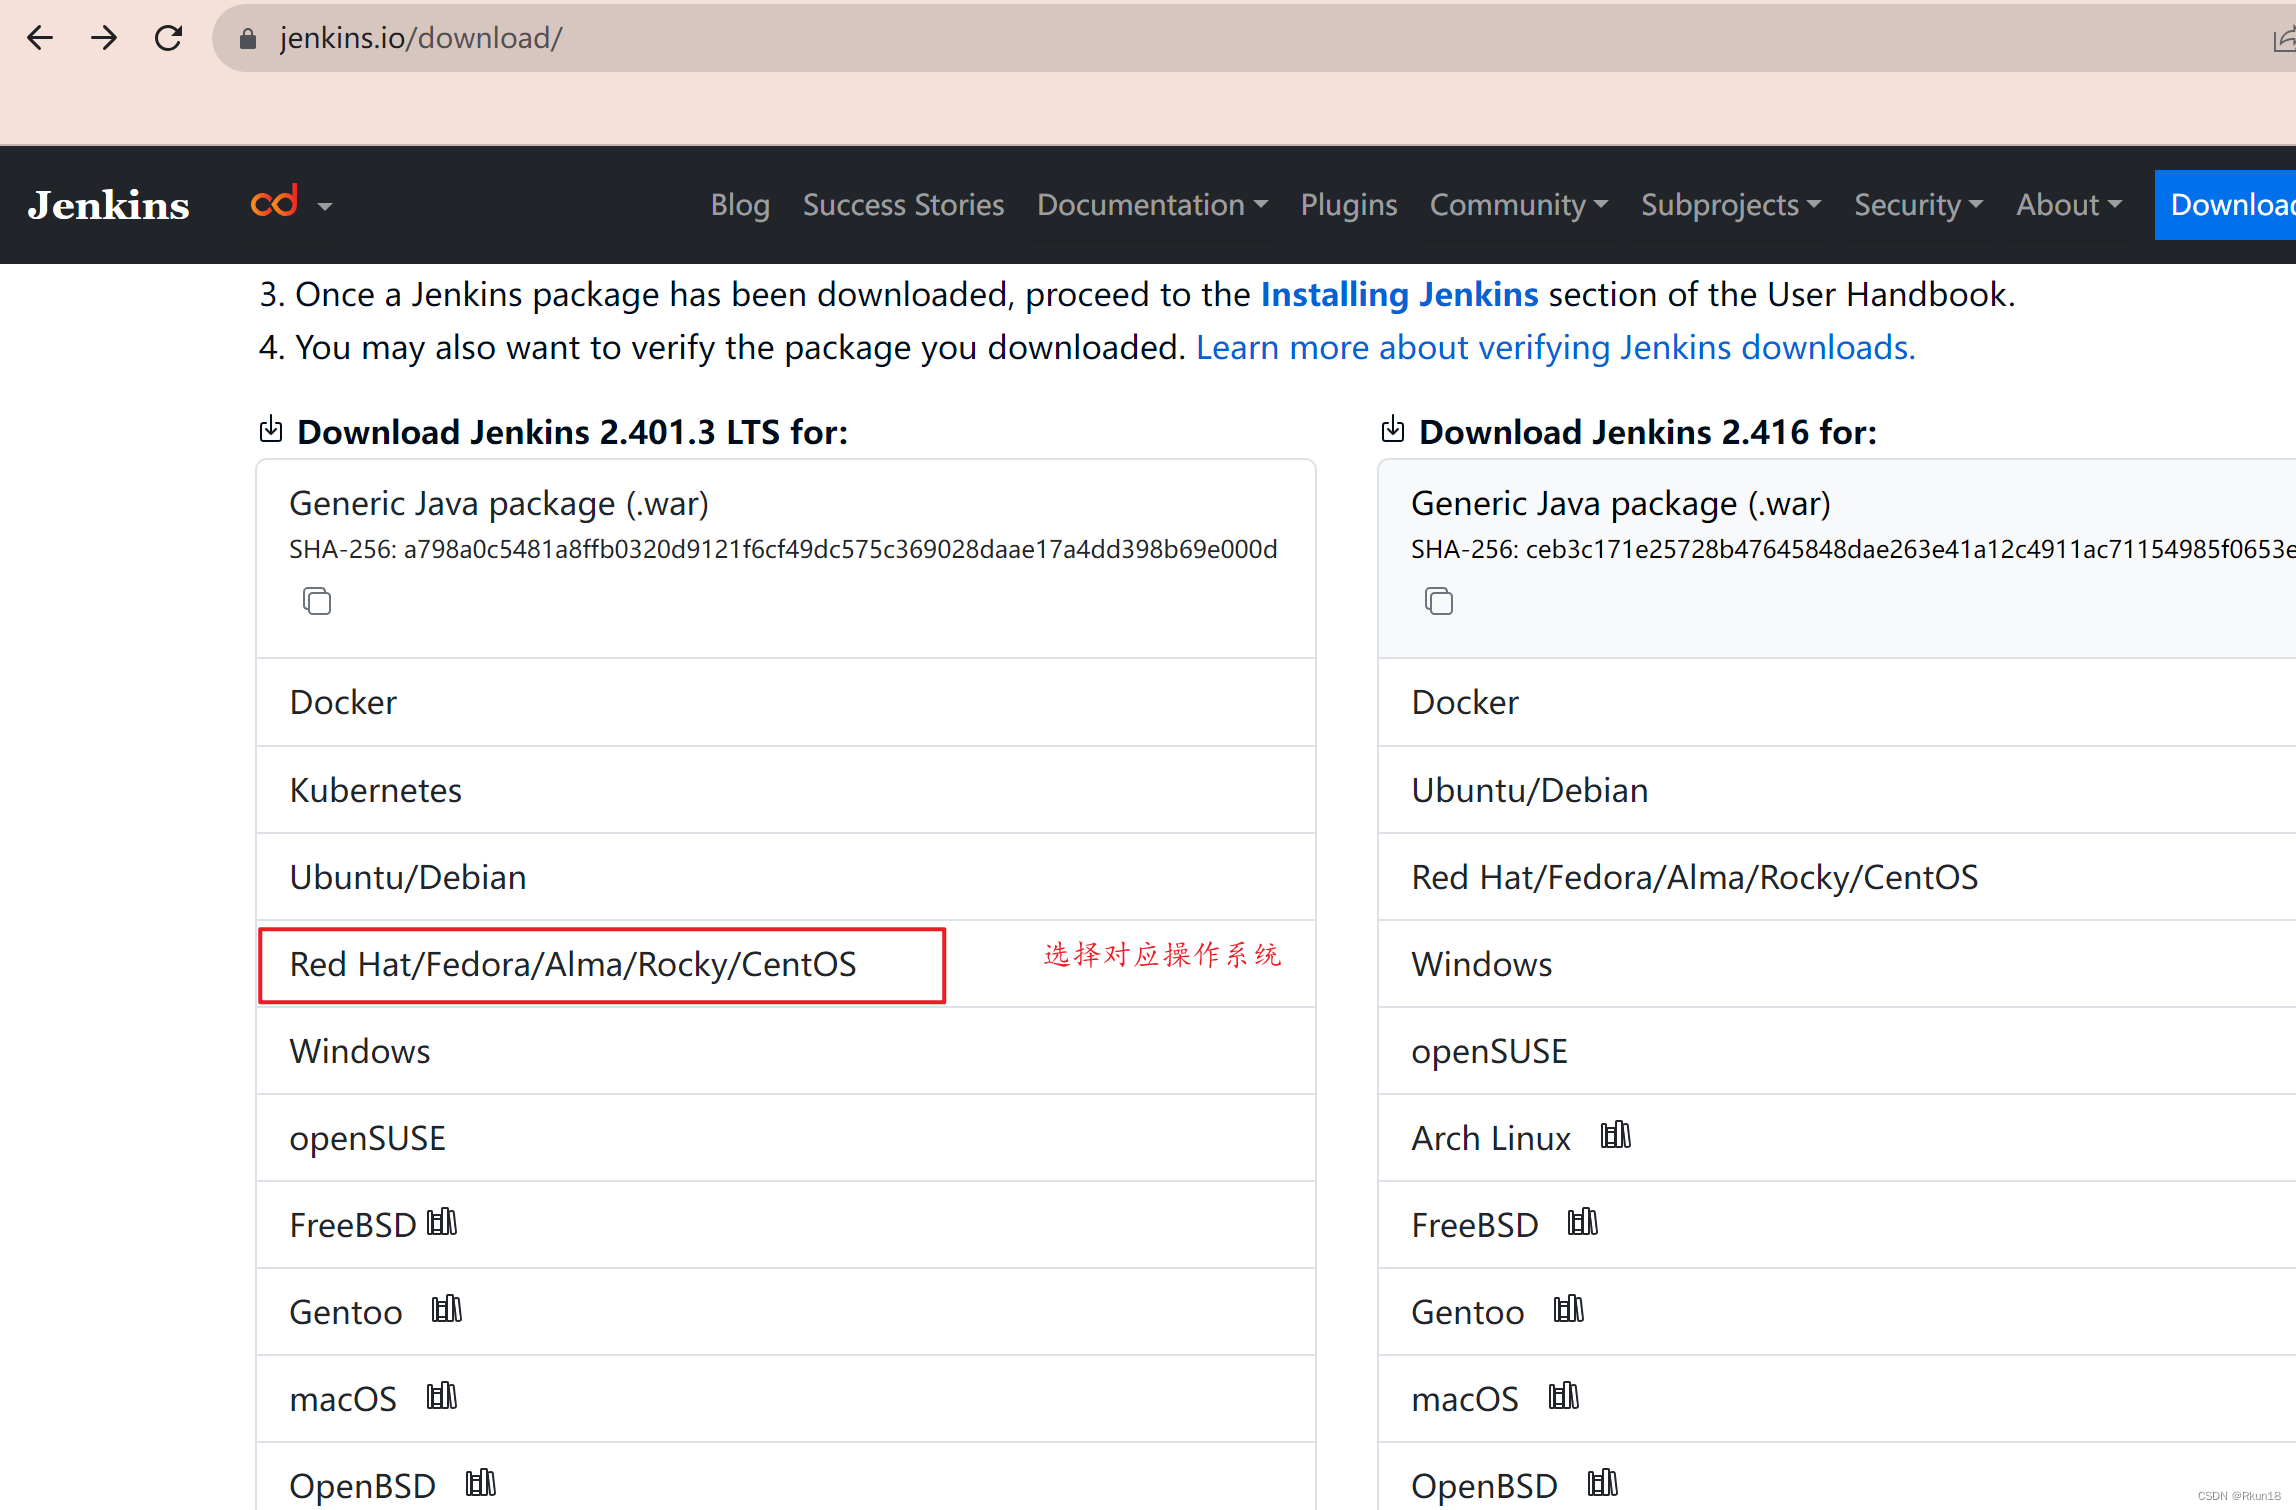Follow the Installing Jenkins link

[x=1399, y=294]
